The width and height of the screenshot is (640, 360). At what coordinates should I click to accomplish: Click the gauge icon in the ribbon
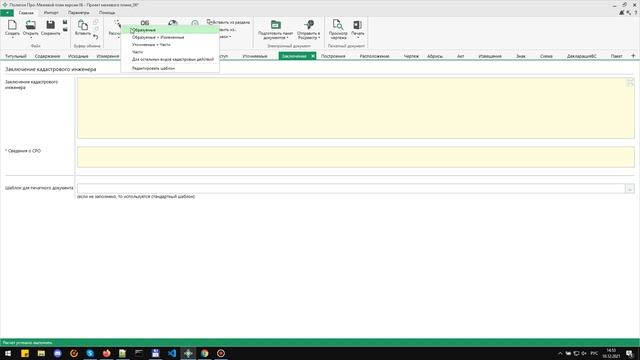tap(173, 23)
